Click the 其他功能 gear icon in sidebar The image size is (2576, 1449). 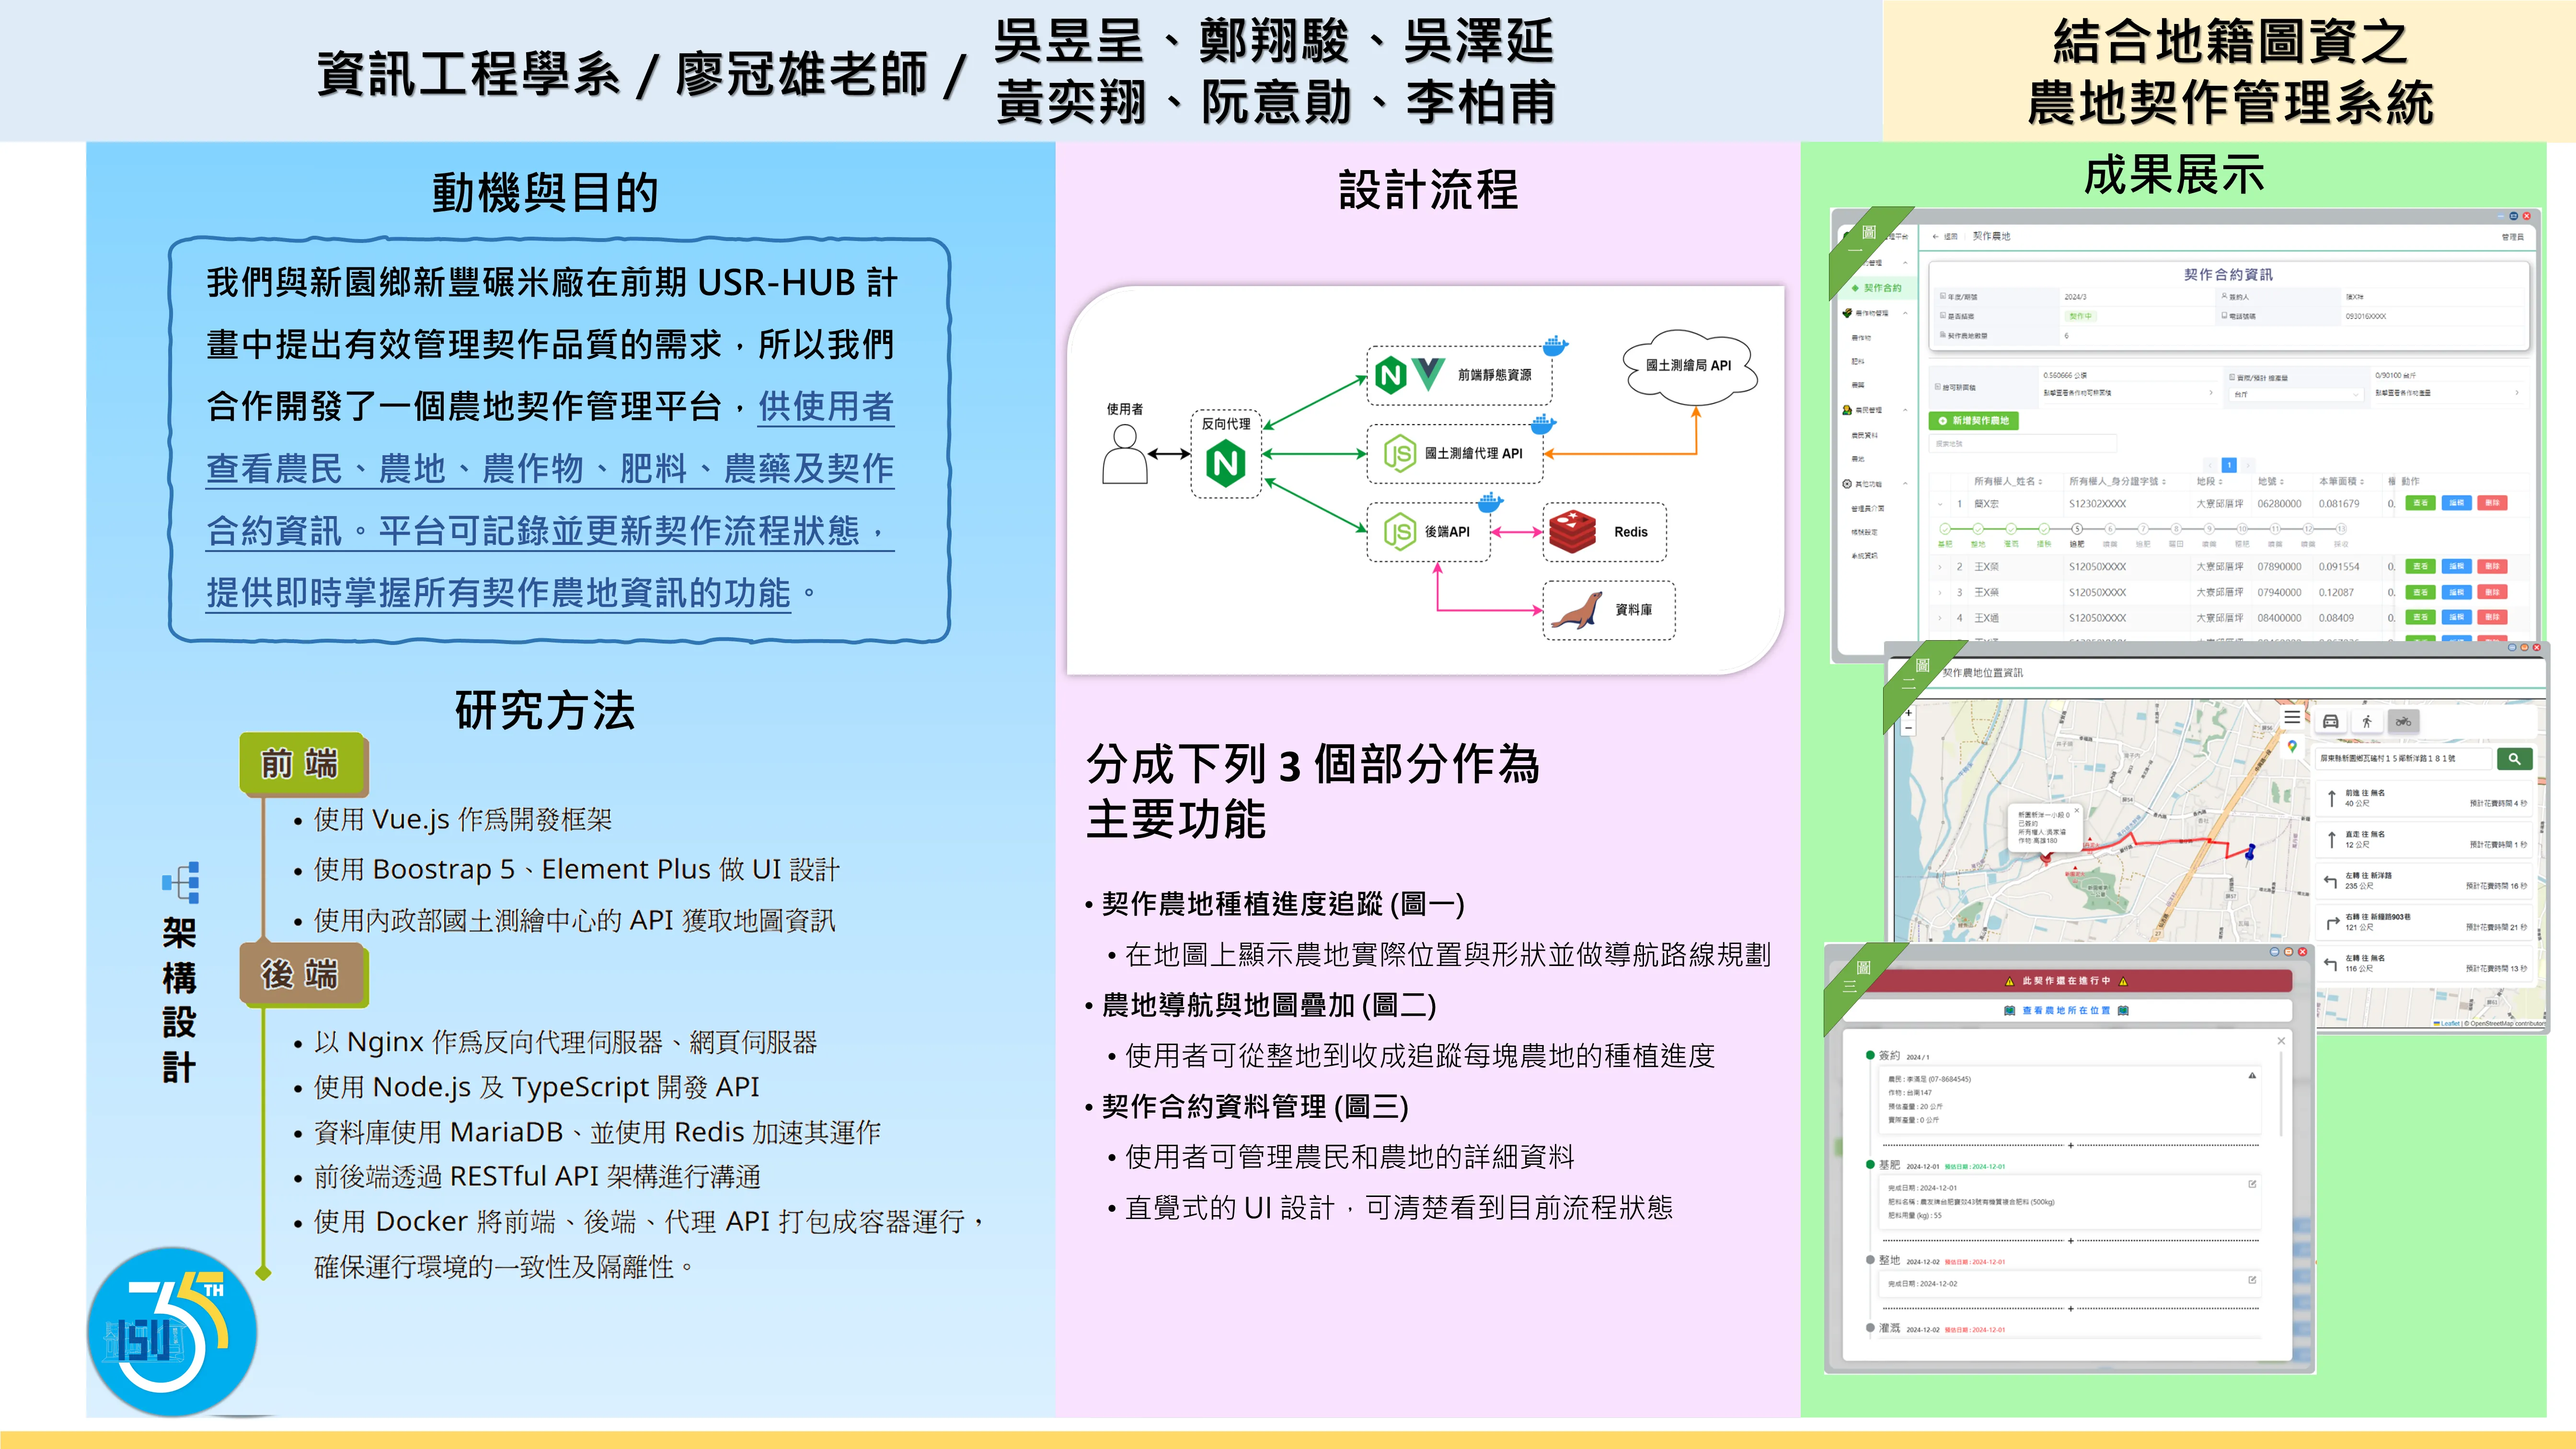(x=1847, y=484)
